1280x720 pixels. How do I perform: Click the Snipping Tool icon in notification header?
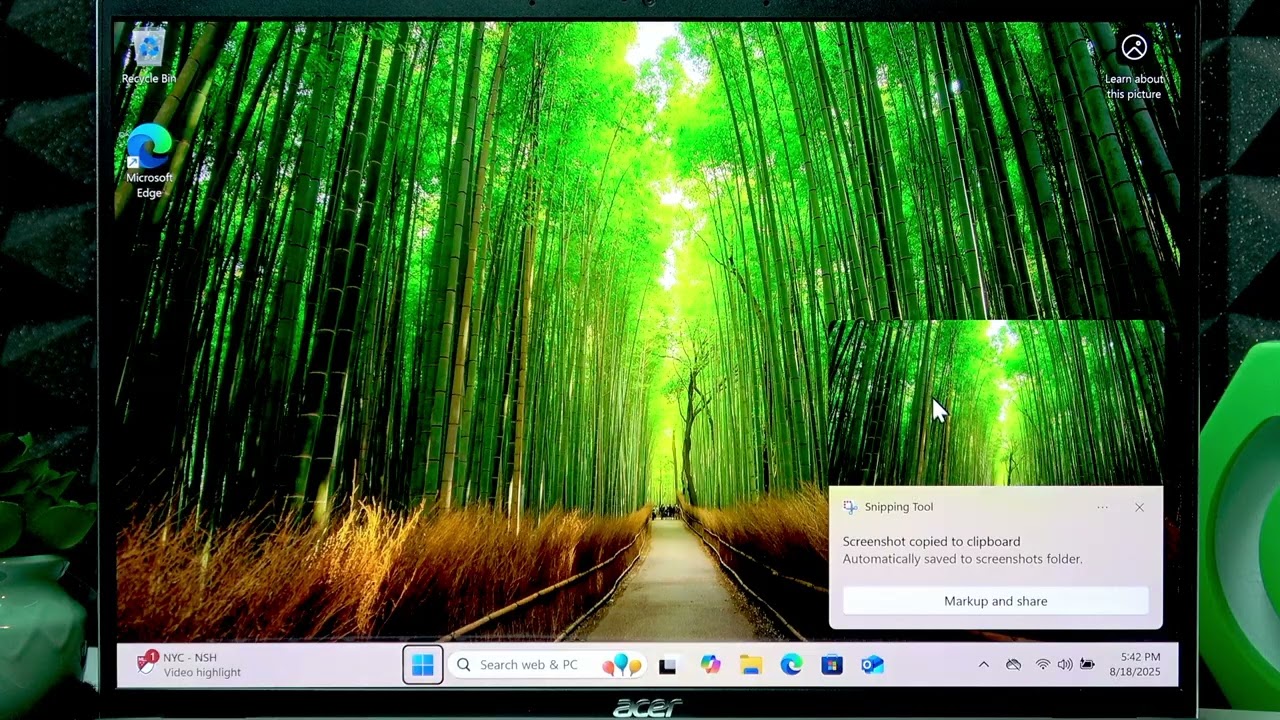850,507
